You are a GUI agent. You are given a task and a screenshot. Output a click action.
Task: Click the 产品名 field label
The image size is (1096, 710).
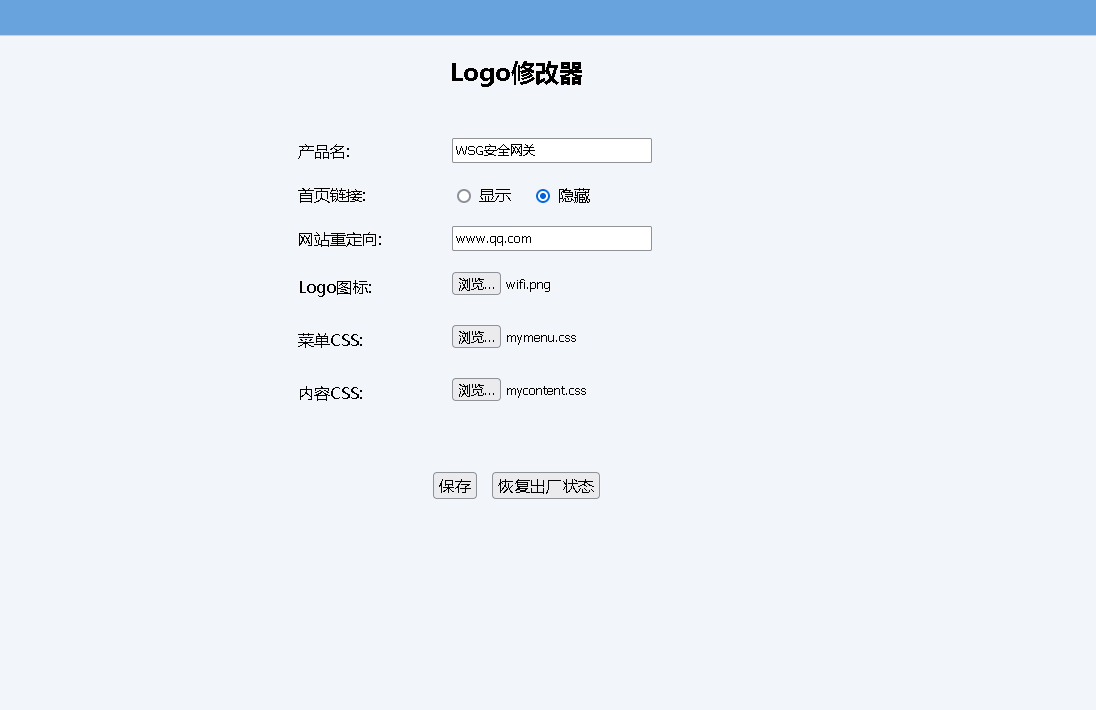[323, 152]
